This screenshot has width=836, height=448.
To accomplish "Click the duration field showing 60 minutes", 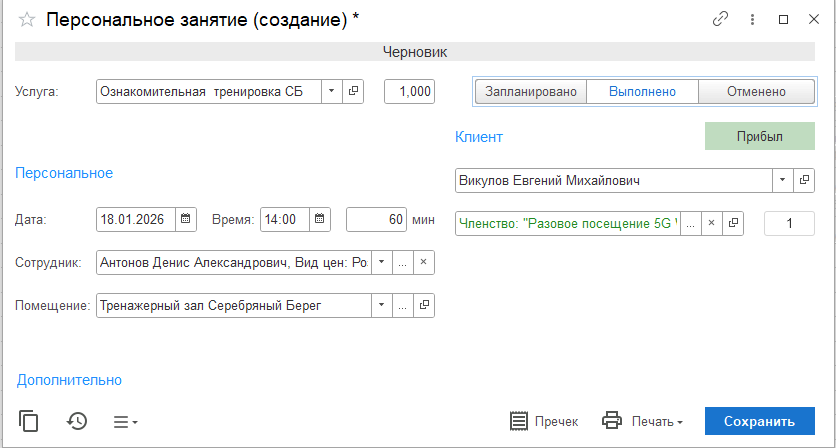I will coord(376,219).
